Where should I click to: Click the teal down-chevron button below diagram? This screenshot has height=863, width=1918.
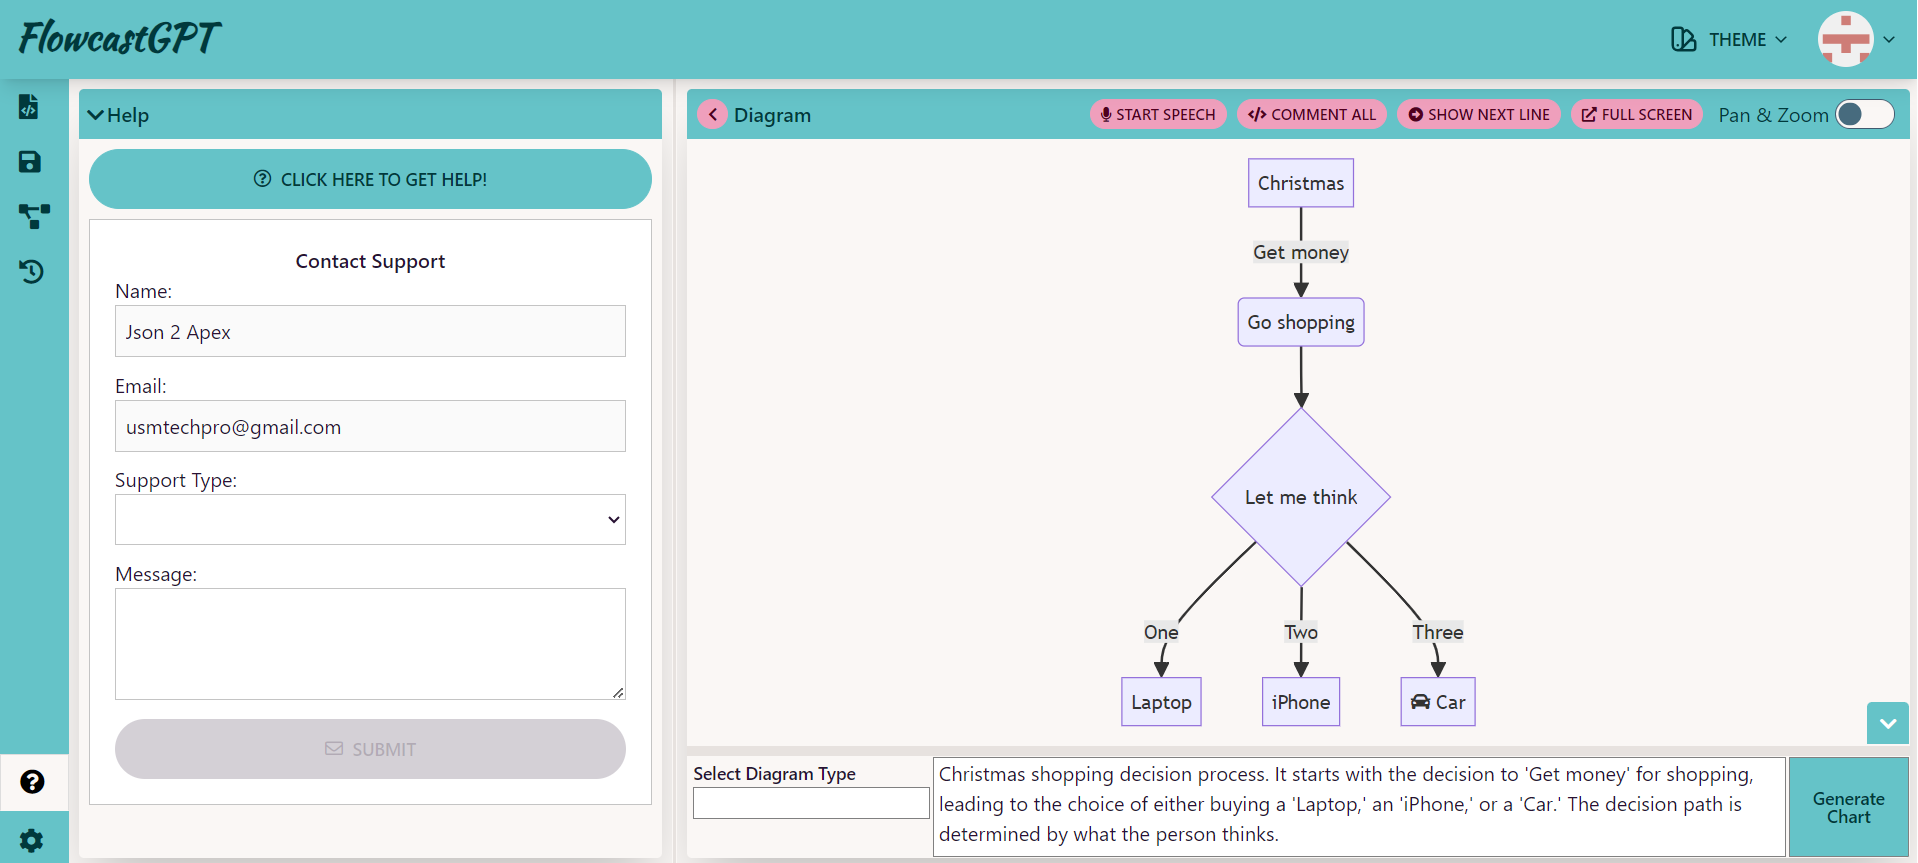click(1887, 723)
